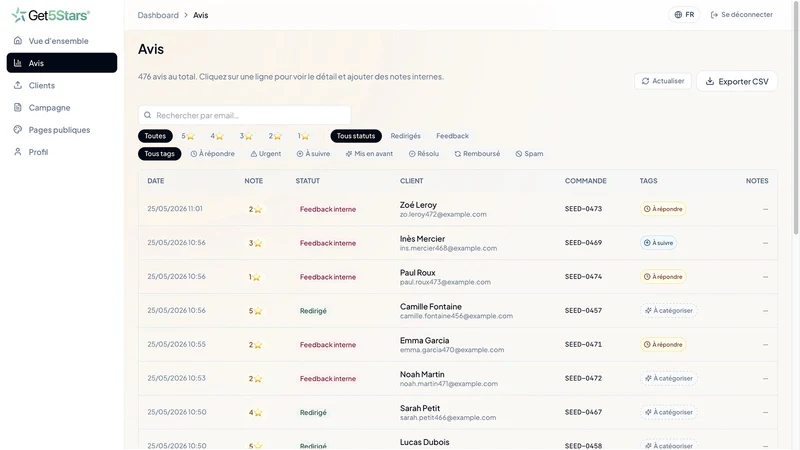Click À suivre tag on SEED-0469 row
Image resolution: width=800 pixels, height=450 pixels.
pos(658,243)
